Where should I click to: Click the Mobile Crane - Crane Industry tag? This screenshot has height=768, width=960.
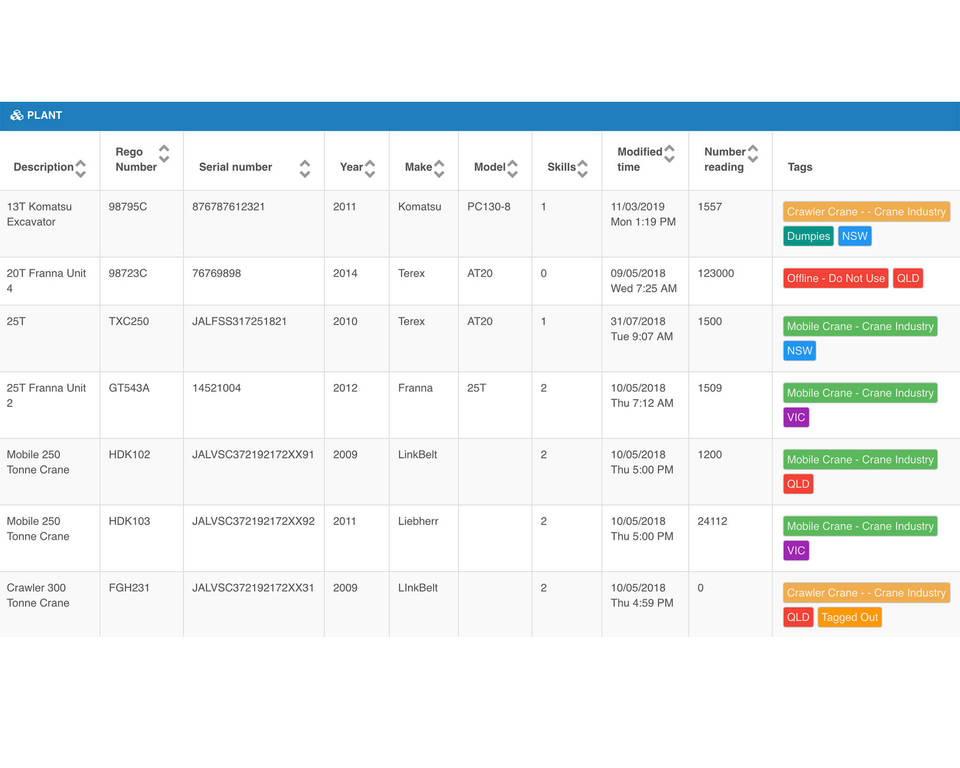coord(860,326)
